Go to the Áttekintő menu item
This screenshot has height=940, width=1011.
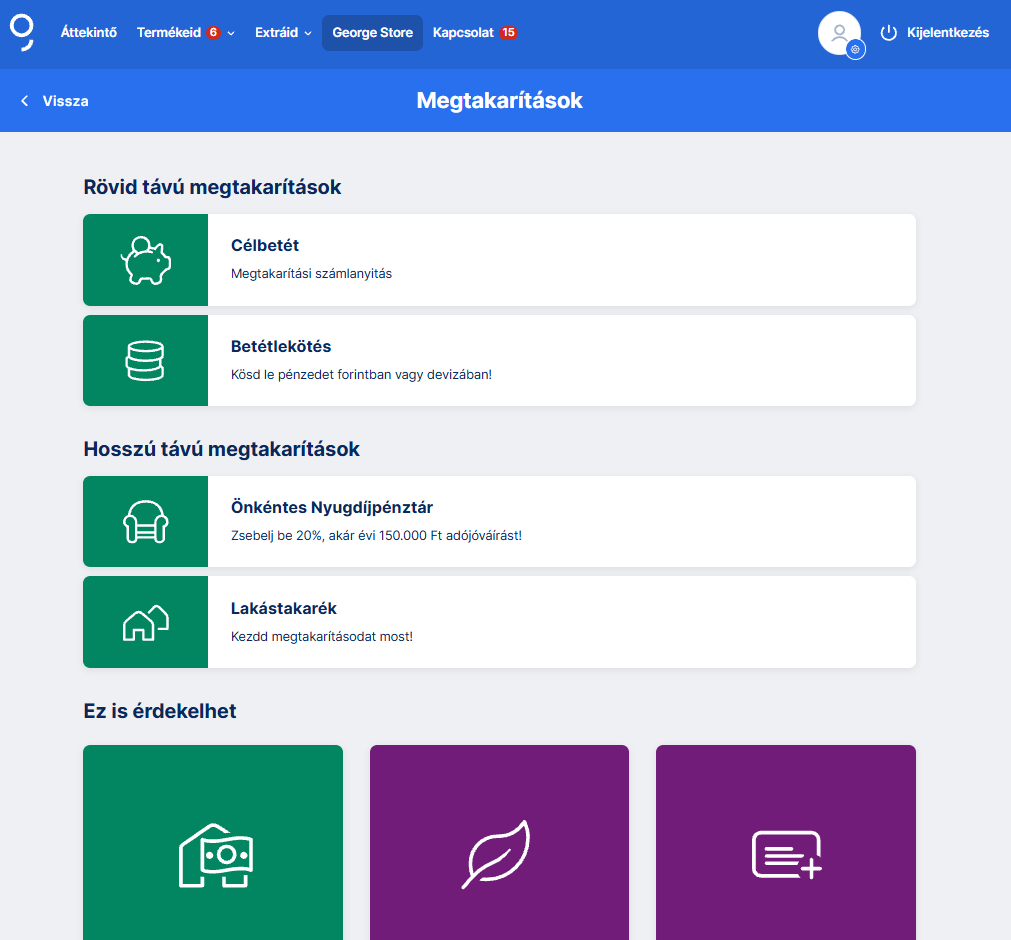coord(89,33)
